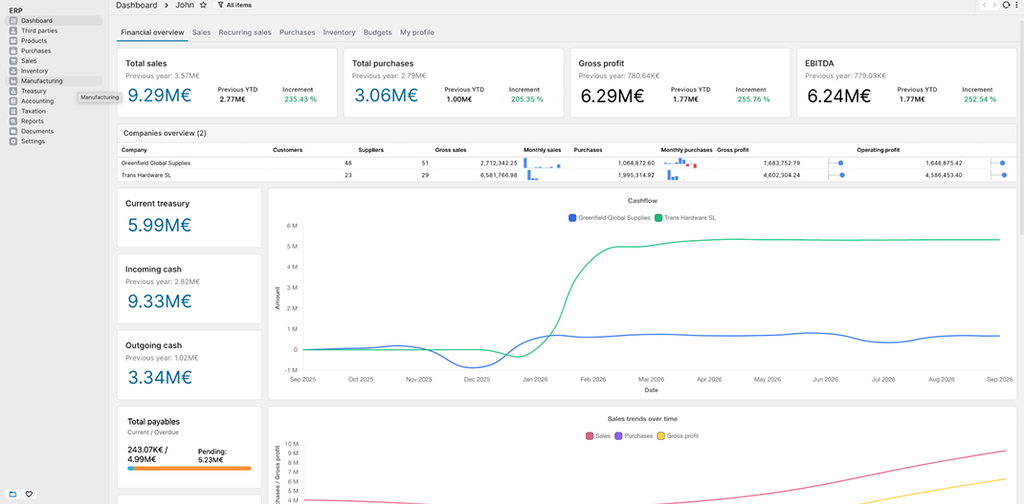Viewport: 1024px width, 504px height.
Task: Toggle Trans Hardware SL series in Cashflow legend
Action: tap(685, 218)
